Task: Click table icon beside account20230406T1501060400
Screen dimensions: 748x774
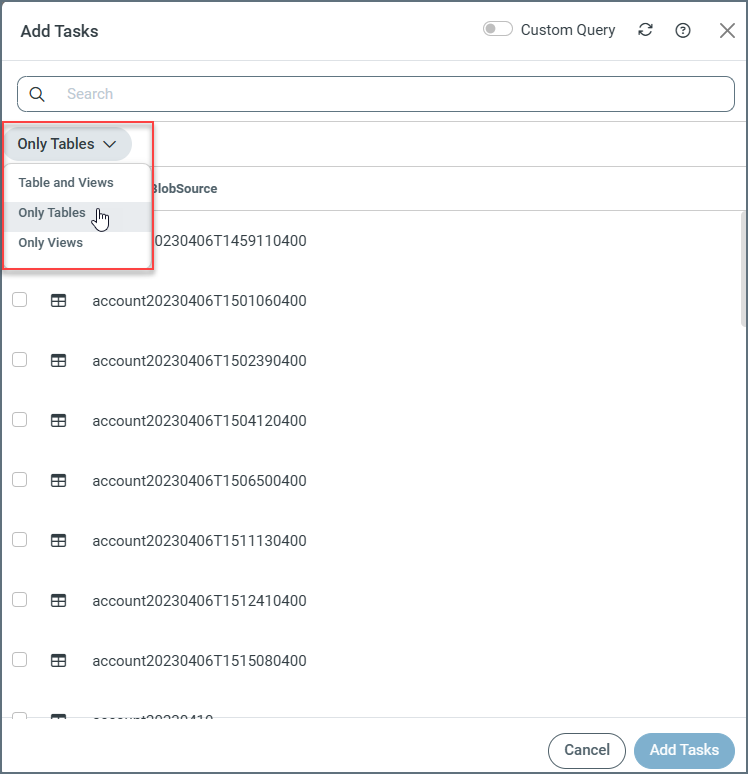Action: coord(58,301)
